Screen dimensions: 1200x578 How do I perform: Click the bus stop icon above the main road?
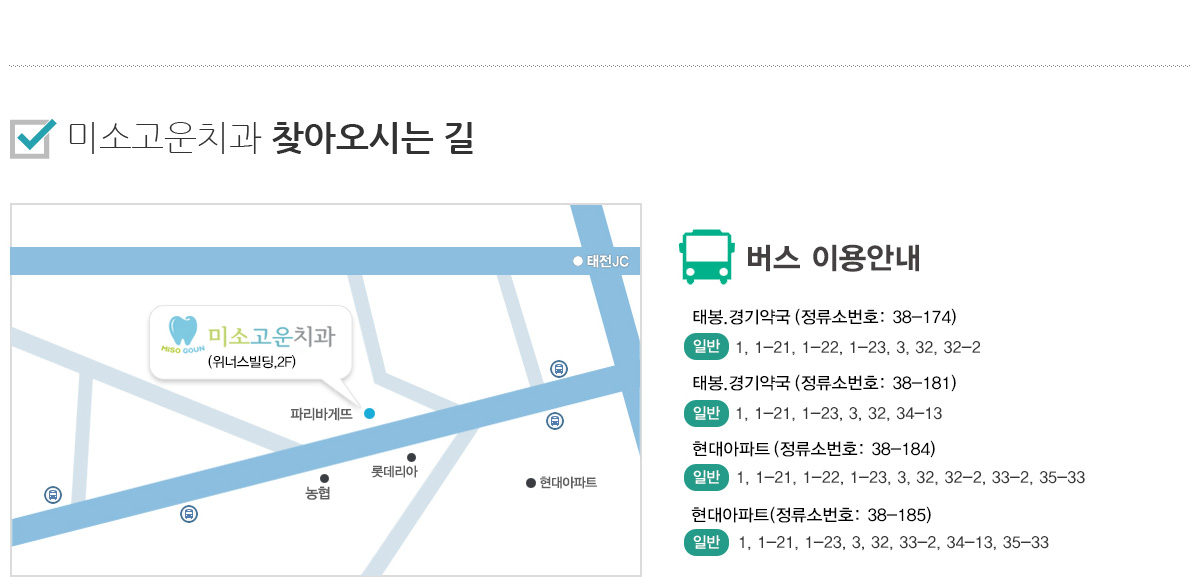point(559,369)
